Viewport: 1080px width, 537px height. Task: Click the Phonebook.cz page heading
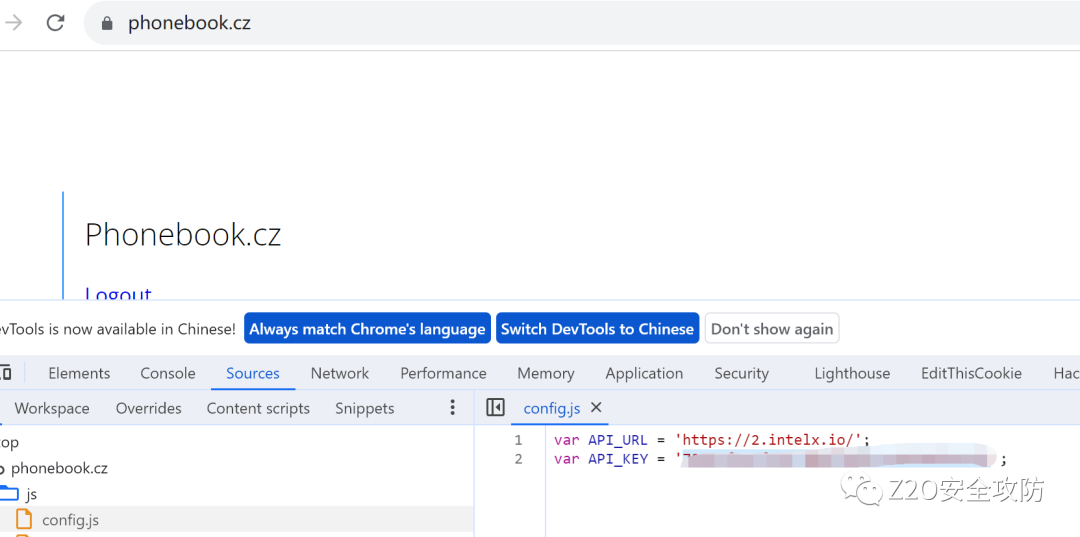point(183,235)
